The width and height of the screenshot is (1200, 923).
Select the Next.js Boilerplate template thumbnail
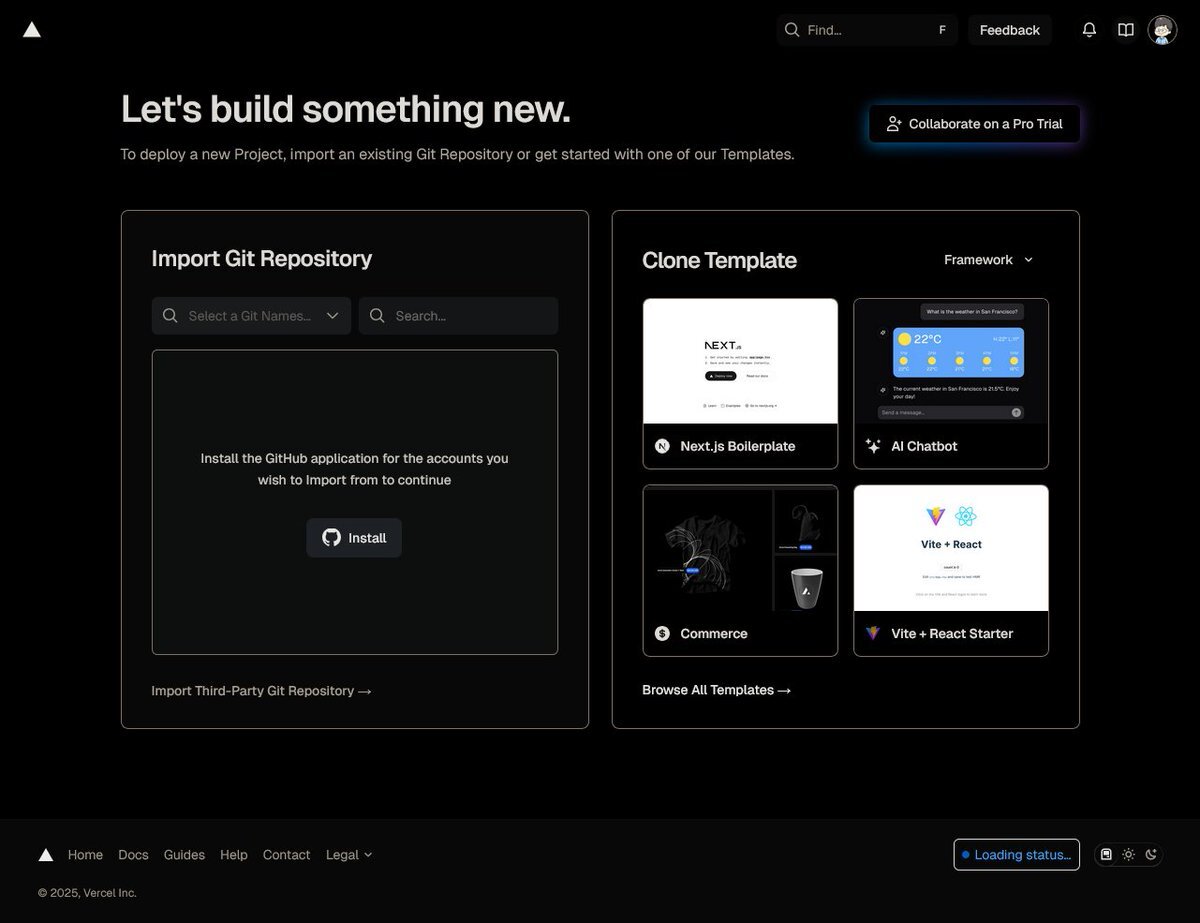(x=740, y=361)
